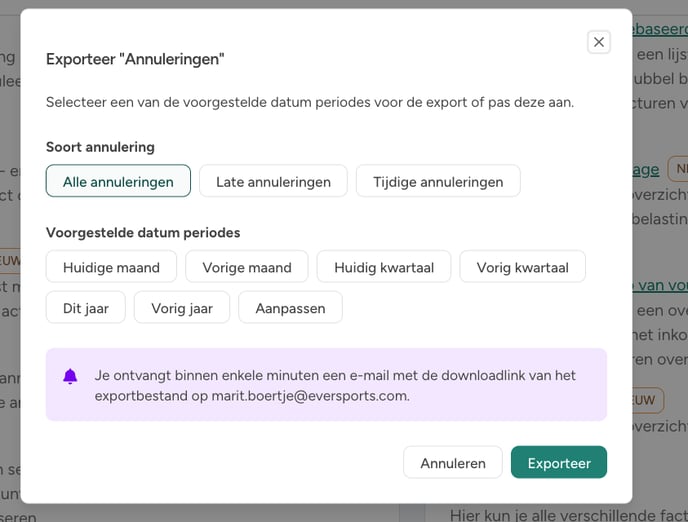Image resolution: width=688 pixels, height=522 pixels.
Task: Pick "Tijdige annuleringen" cancellation type
Action: (x=438, y=181)
